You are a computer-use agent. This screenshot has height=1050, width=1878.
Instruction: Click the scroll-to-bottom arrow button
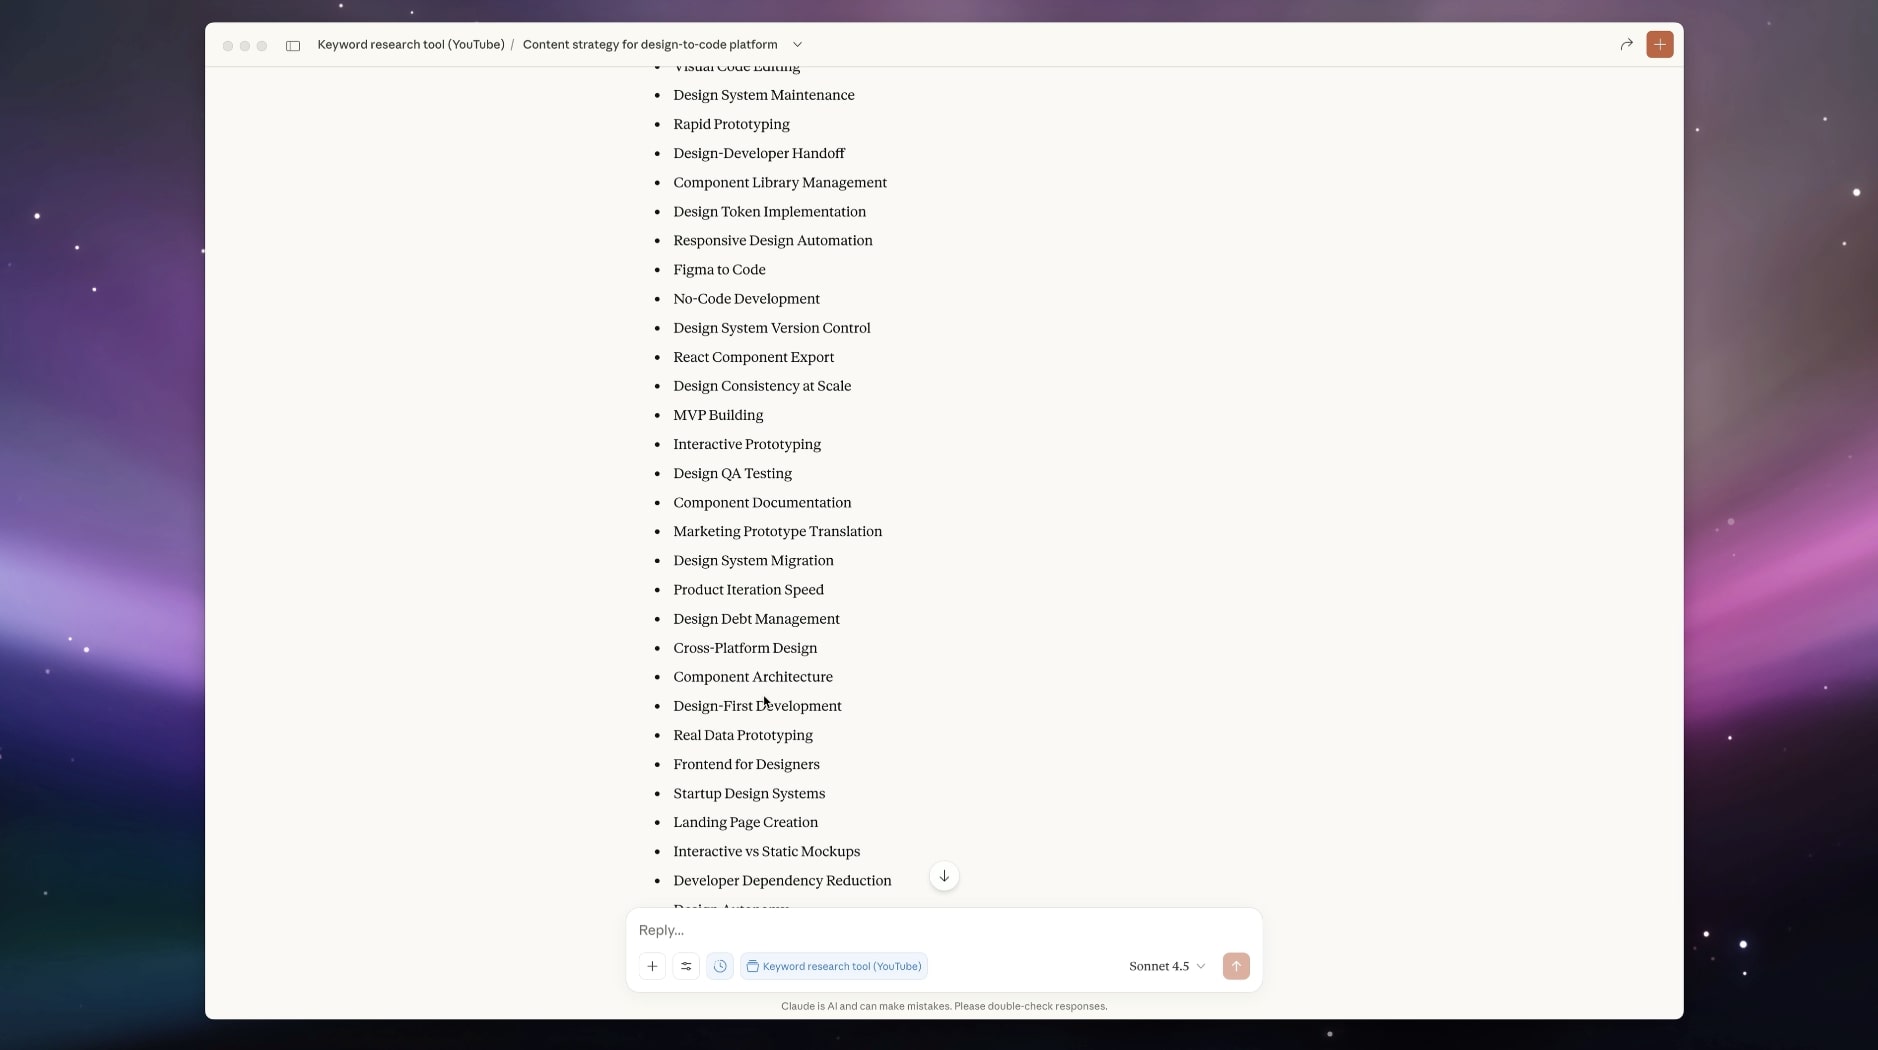944,875
